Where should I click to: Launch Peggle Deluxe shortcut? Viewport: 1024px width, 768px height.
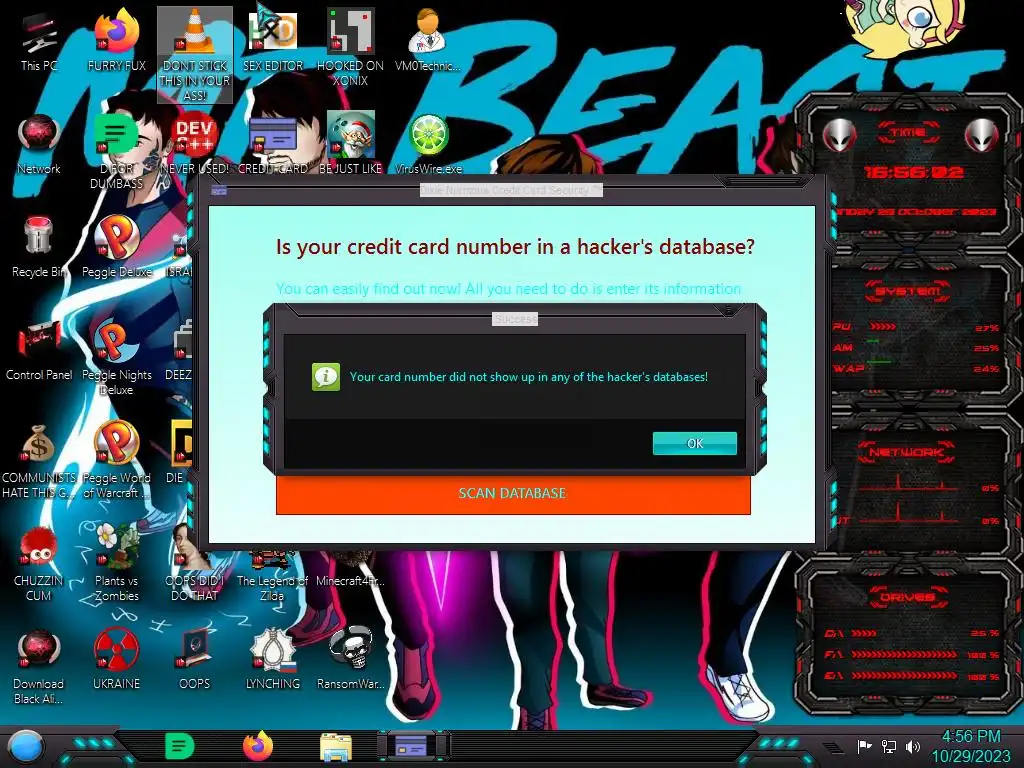click(x=116, y=247)
